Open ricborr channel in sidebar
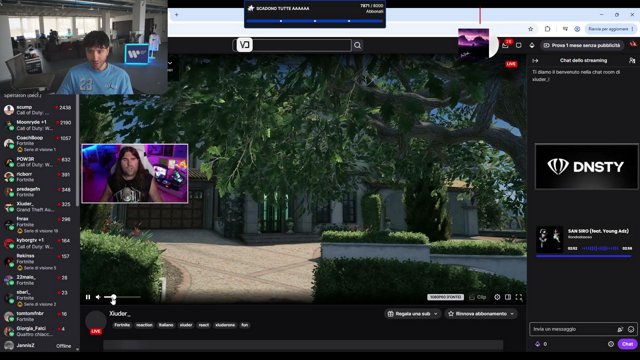This screenshot has width=640, height=360. click(x=38, y=177)
